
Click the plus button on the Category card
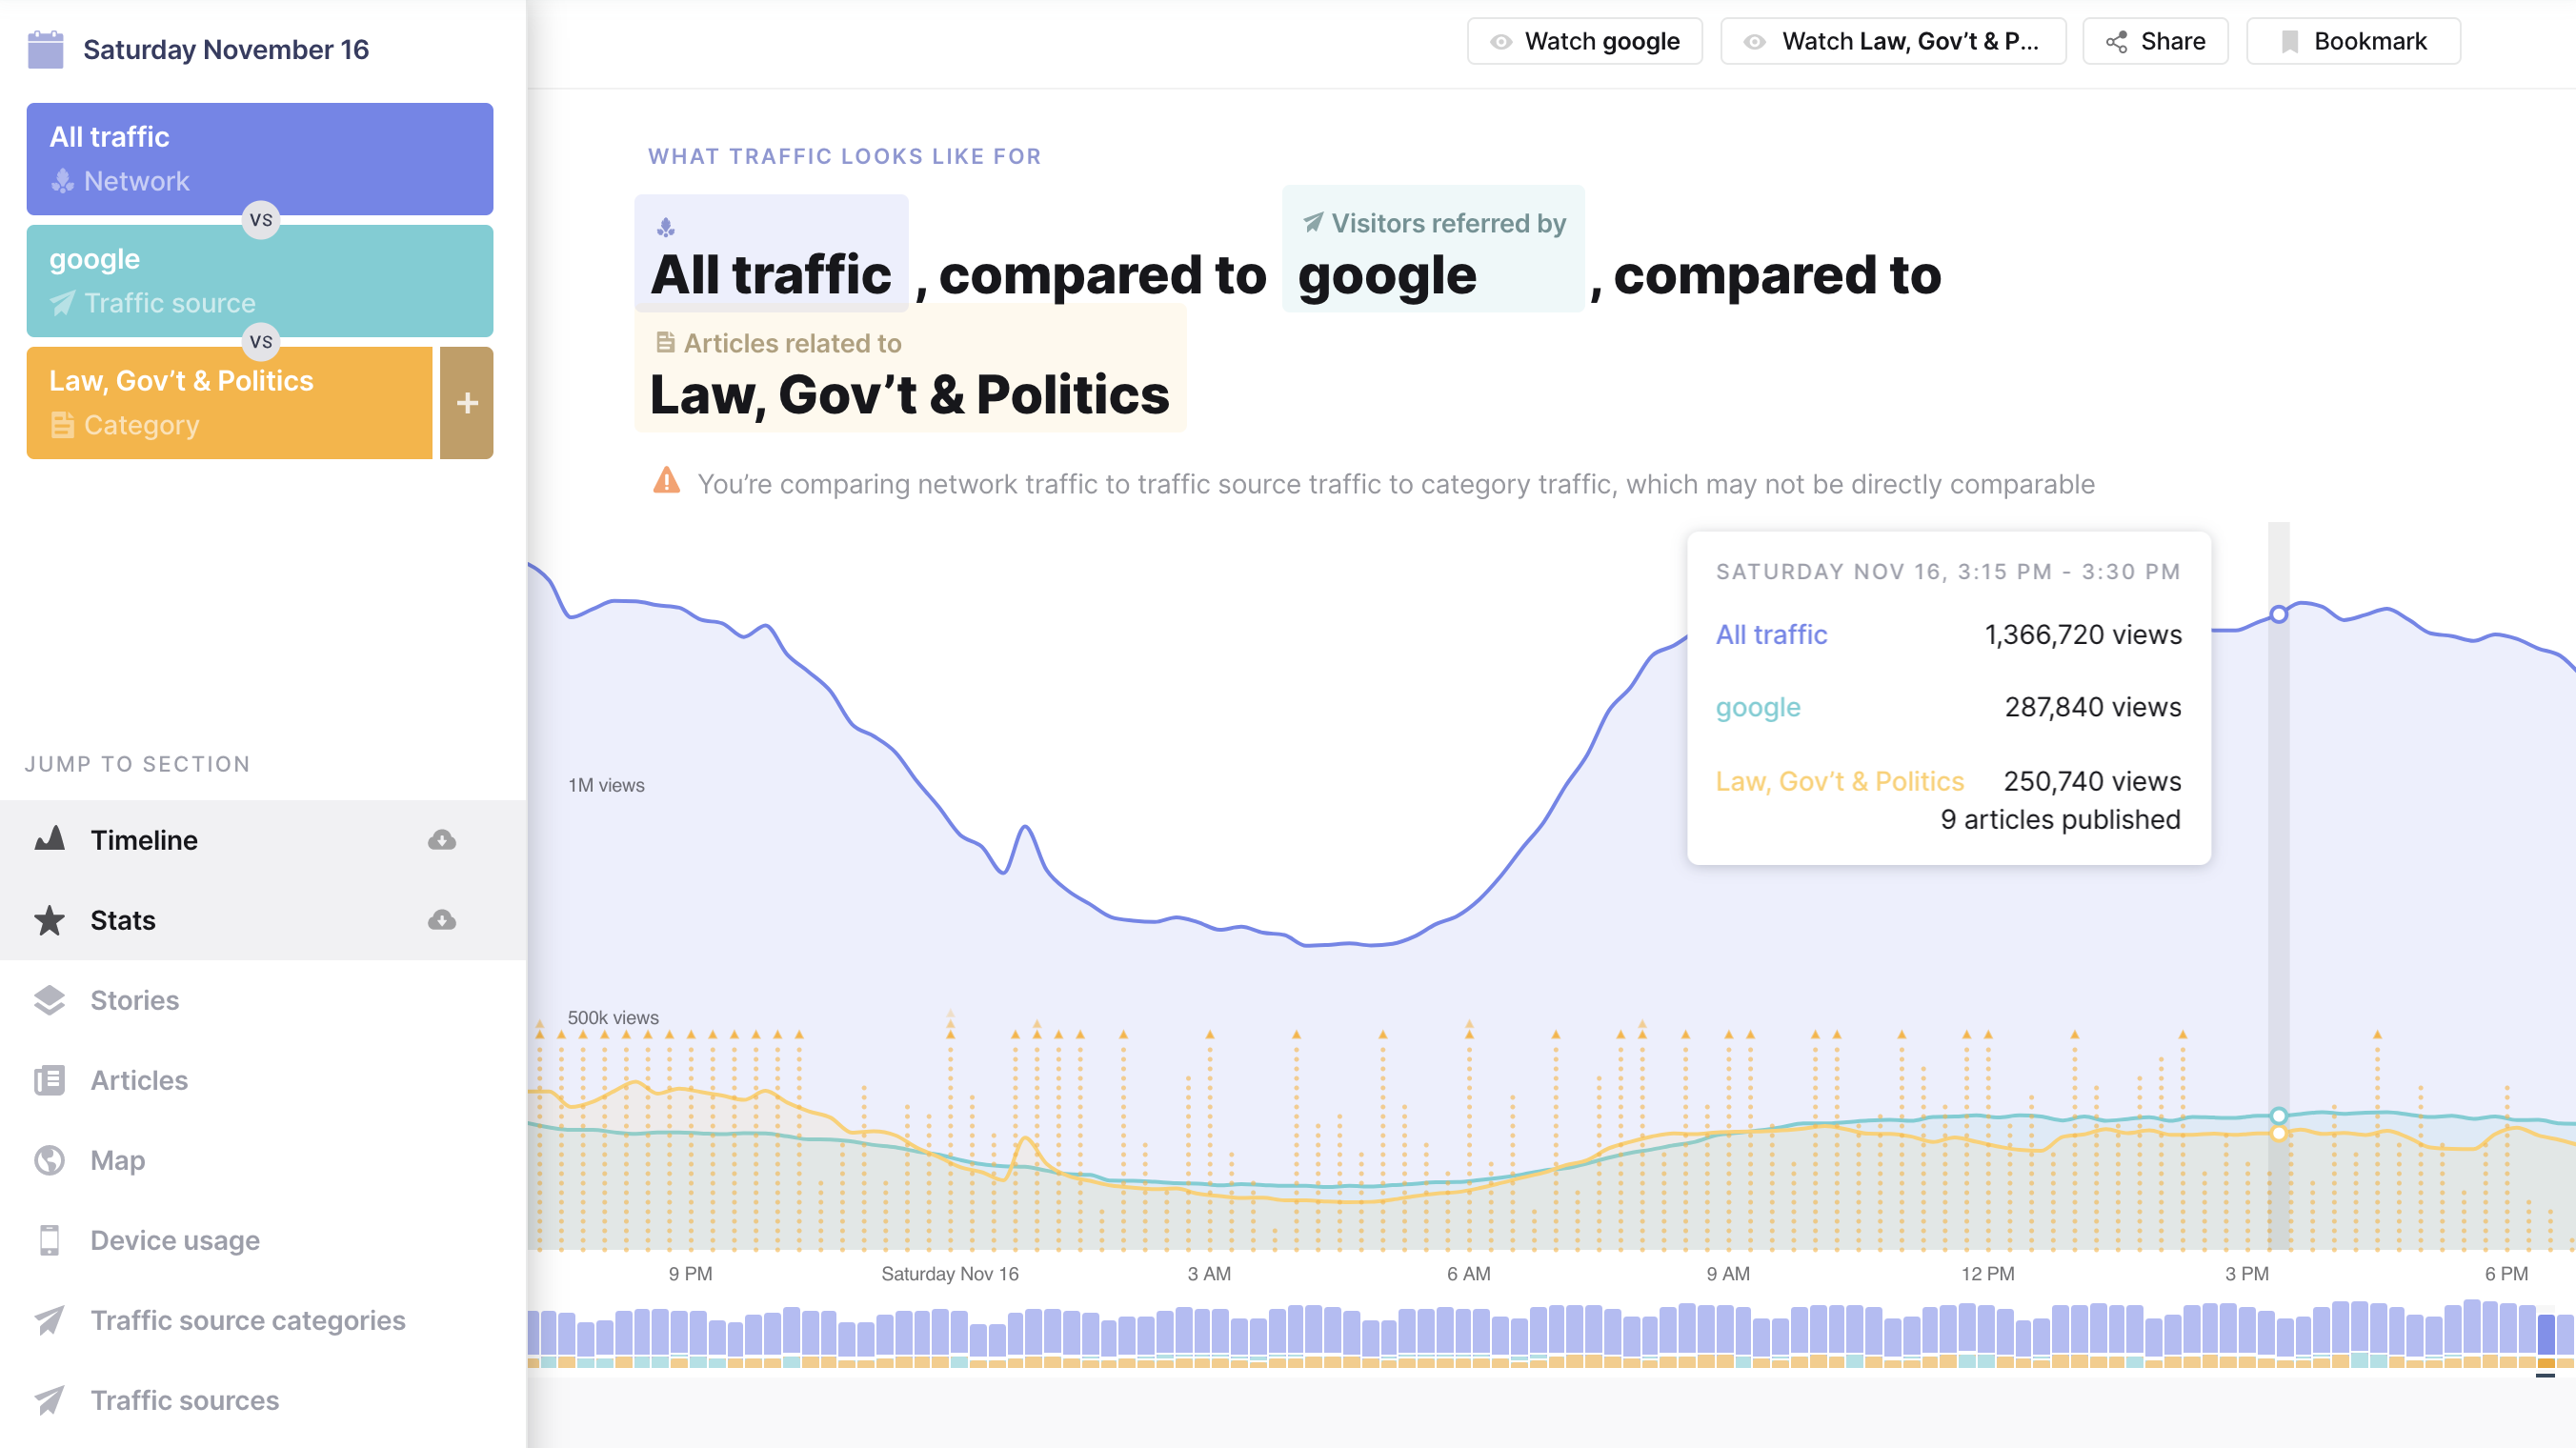click(x=466, y=403)
